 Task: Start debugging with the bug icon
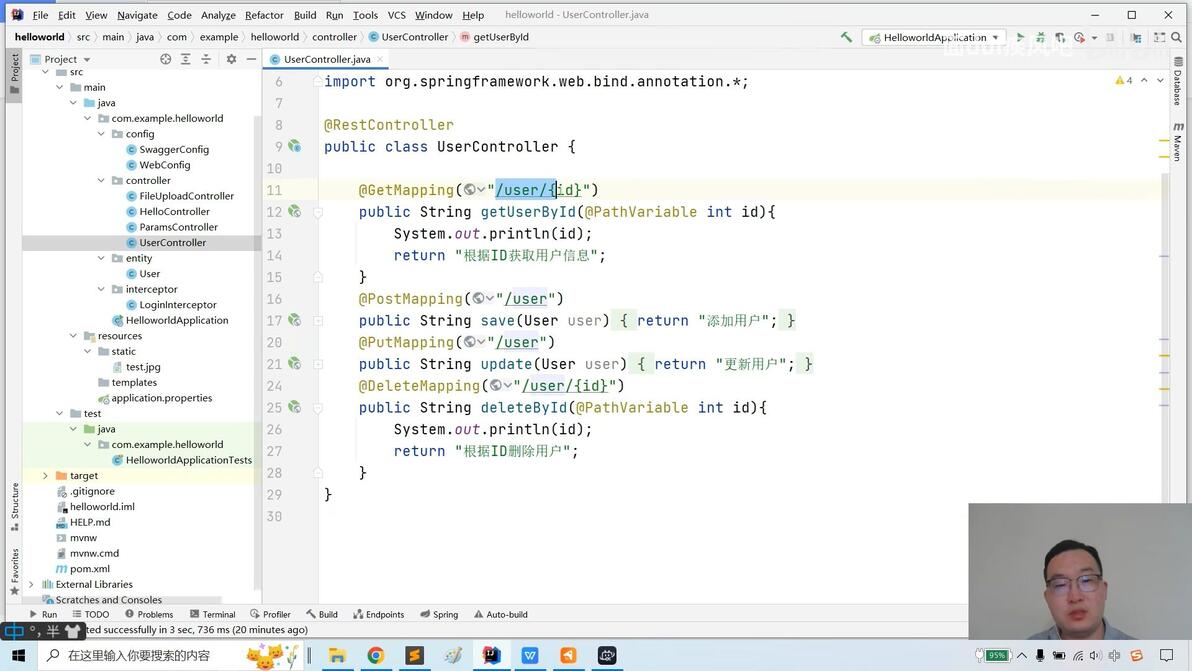[1040, 36]
